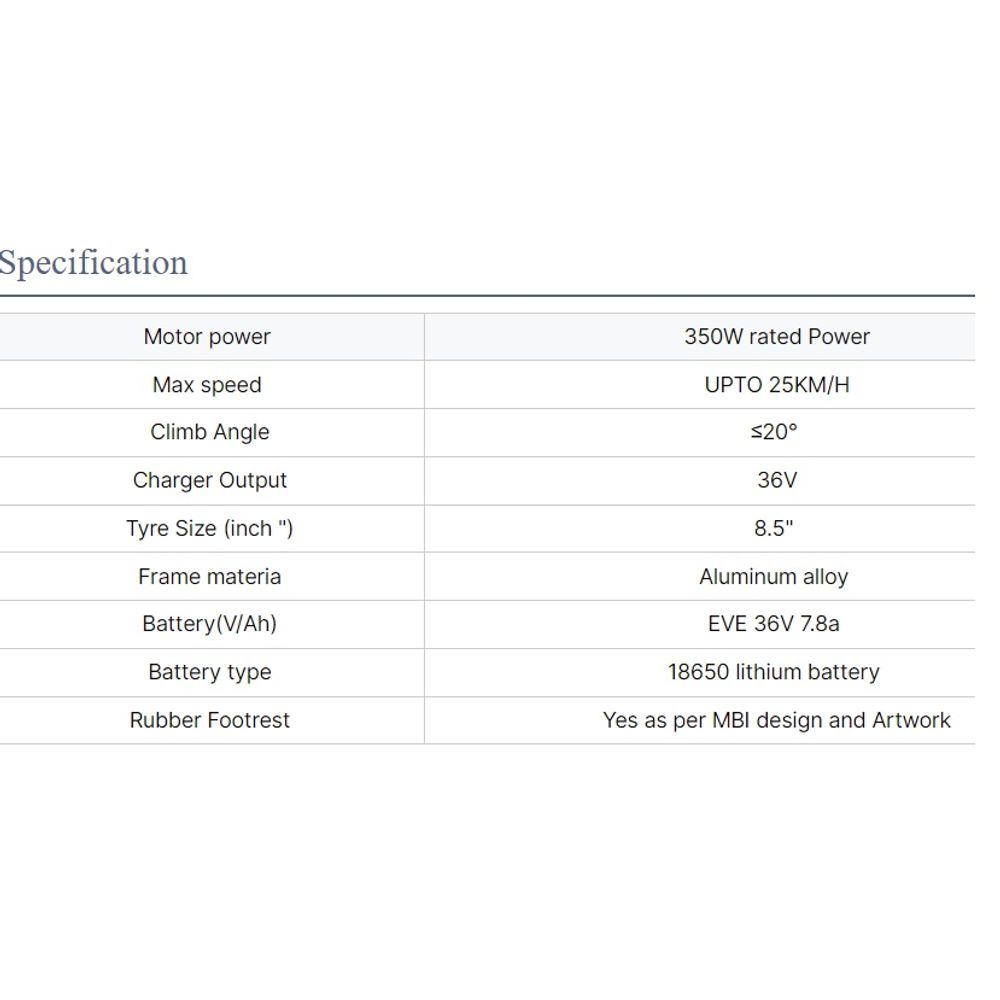Select the Battery(V/Ah) label cell
This screenshot has height=1000, width=1000.
(x=210, y=624)
